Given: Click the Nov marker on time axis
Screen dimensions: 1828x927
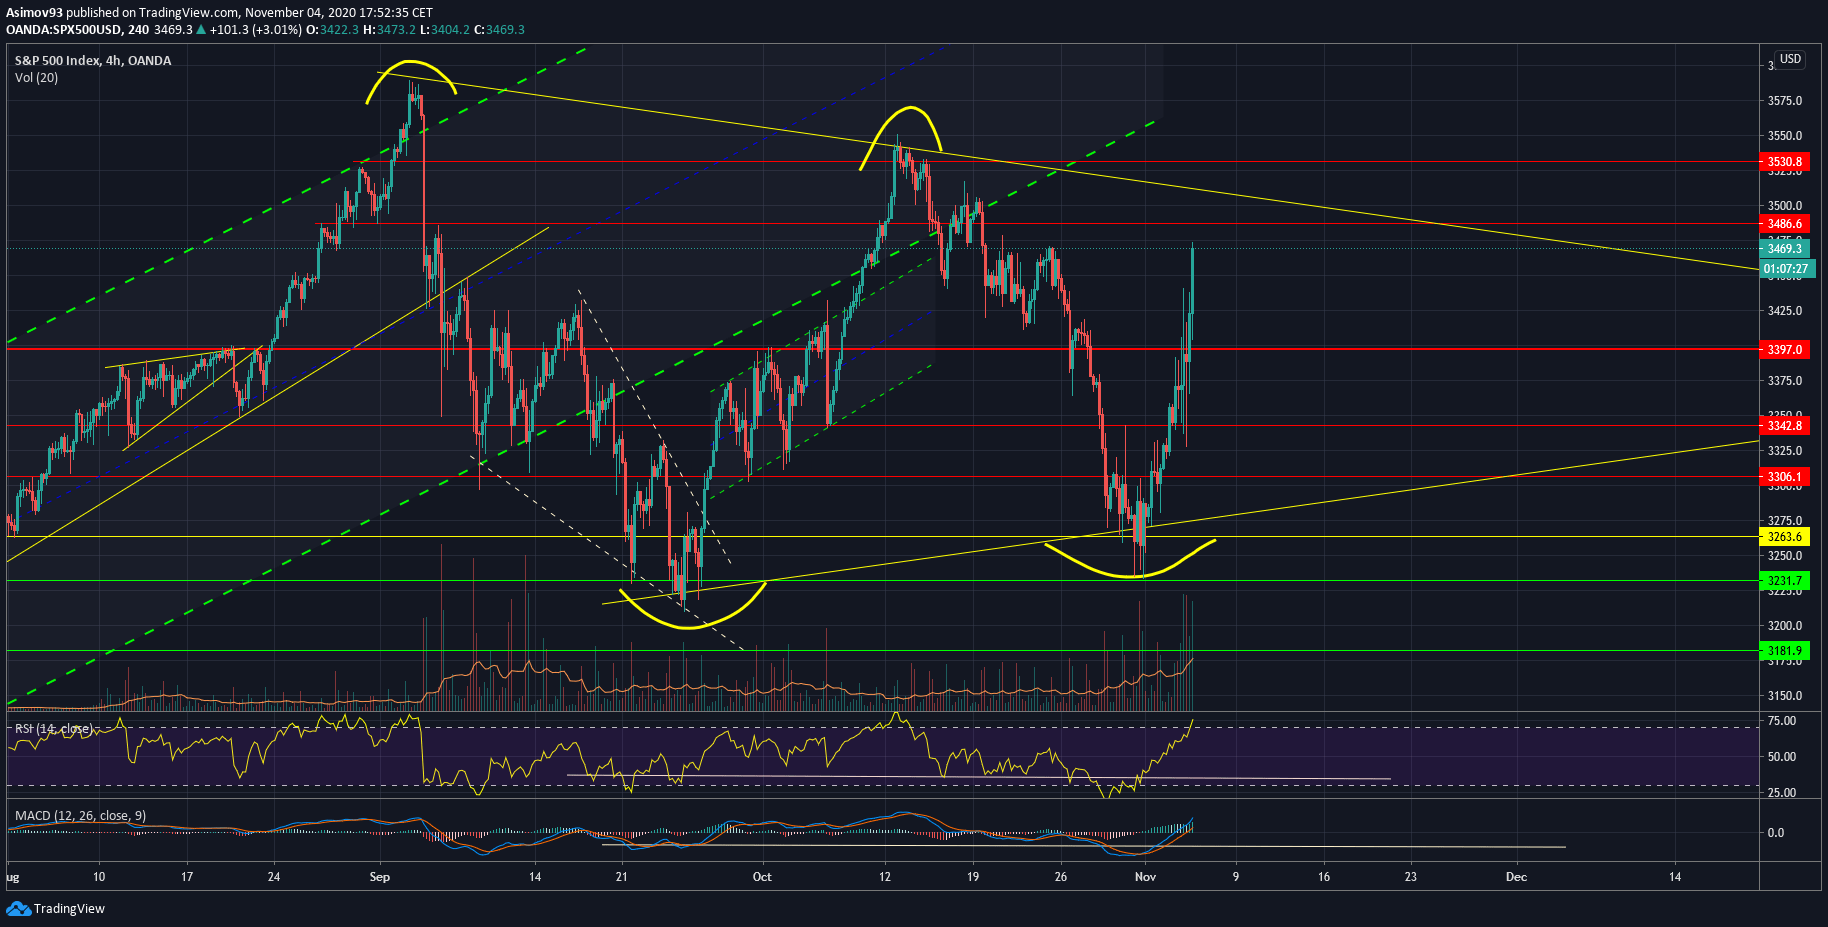Looking at the screenshot, I should tap(1145, 877).
